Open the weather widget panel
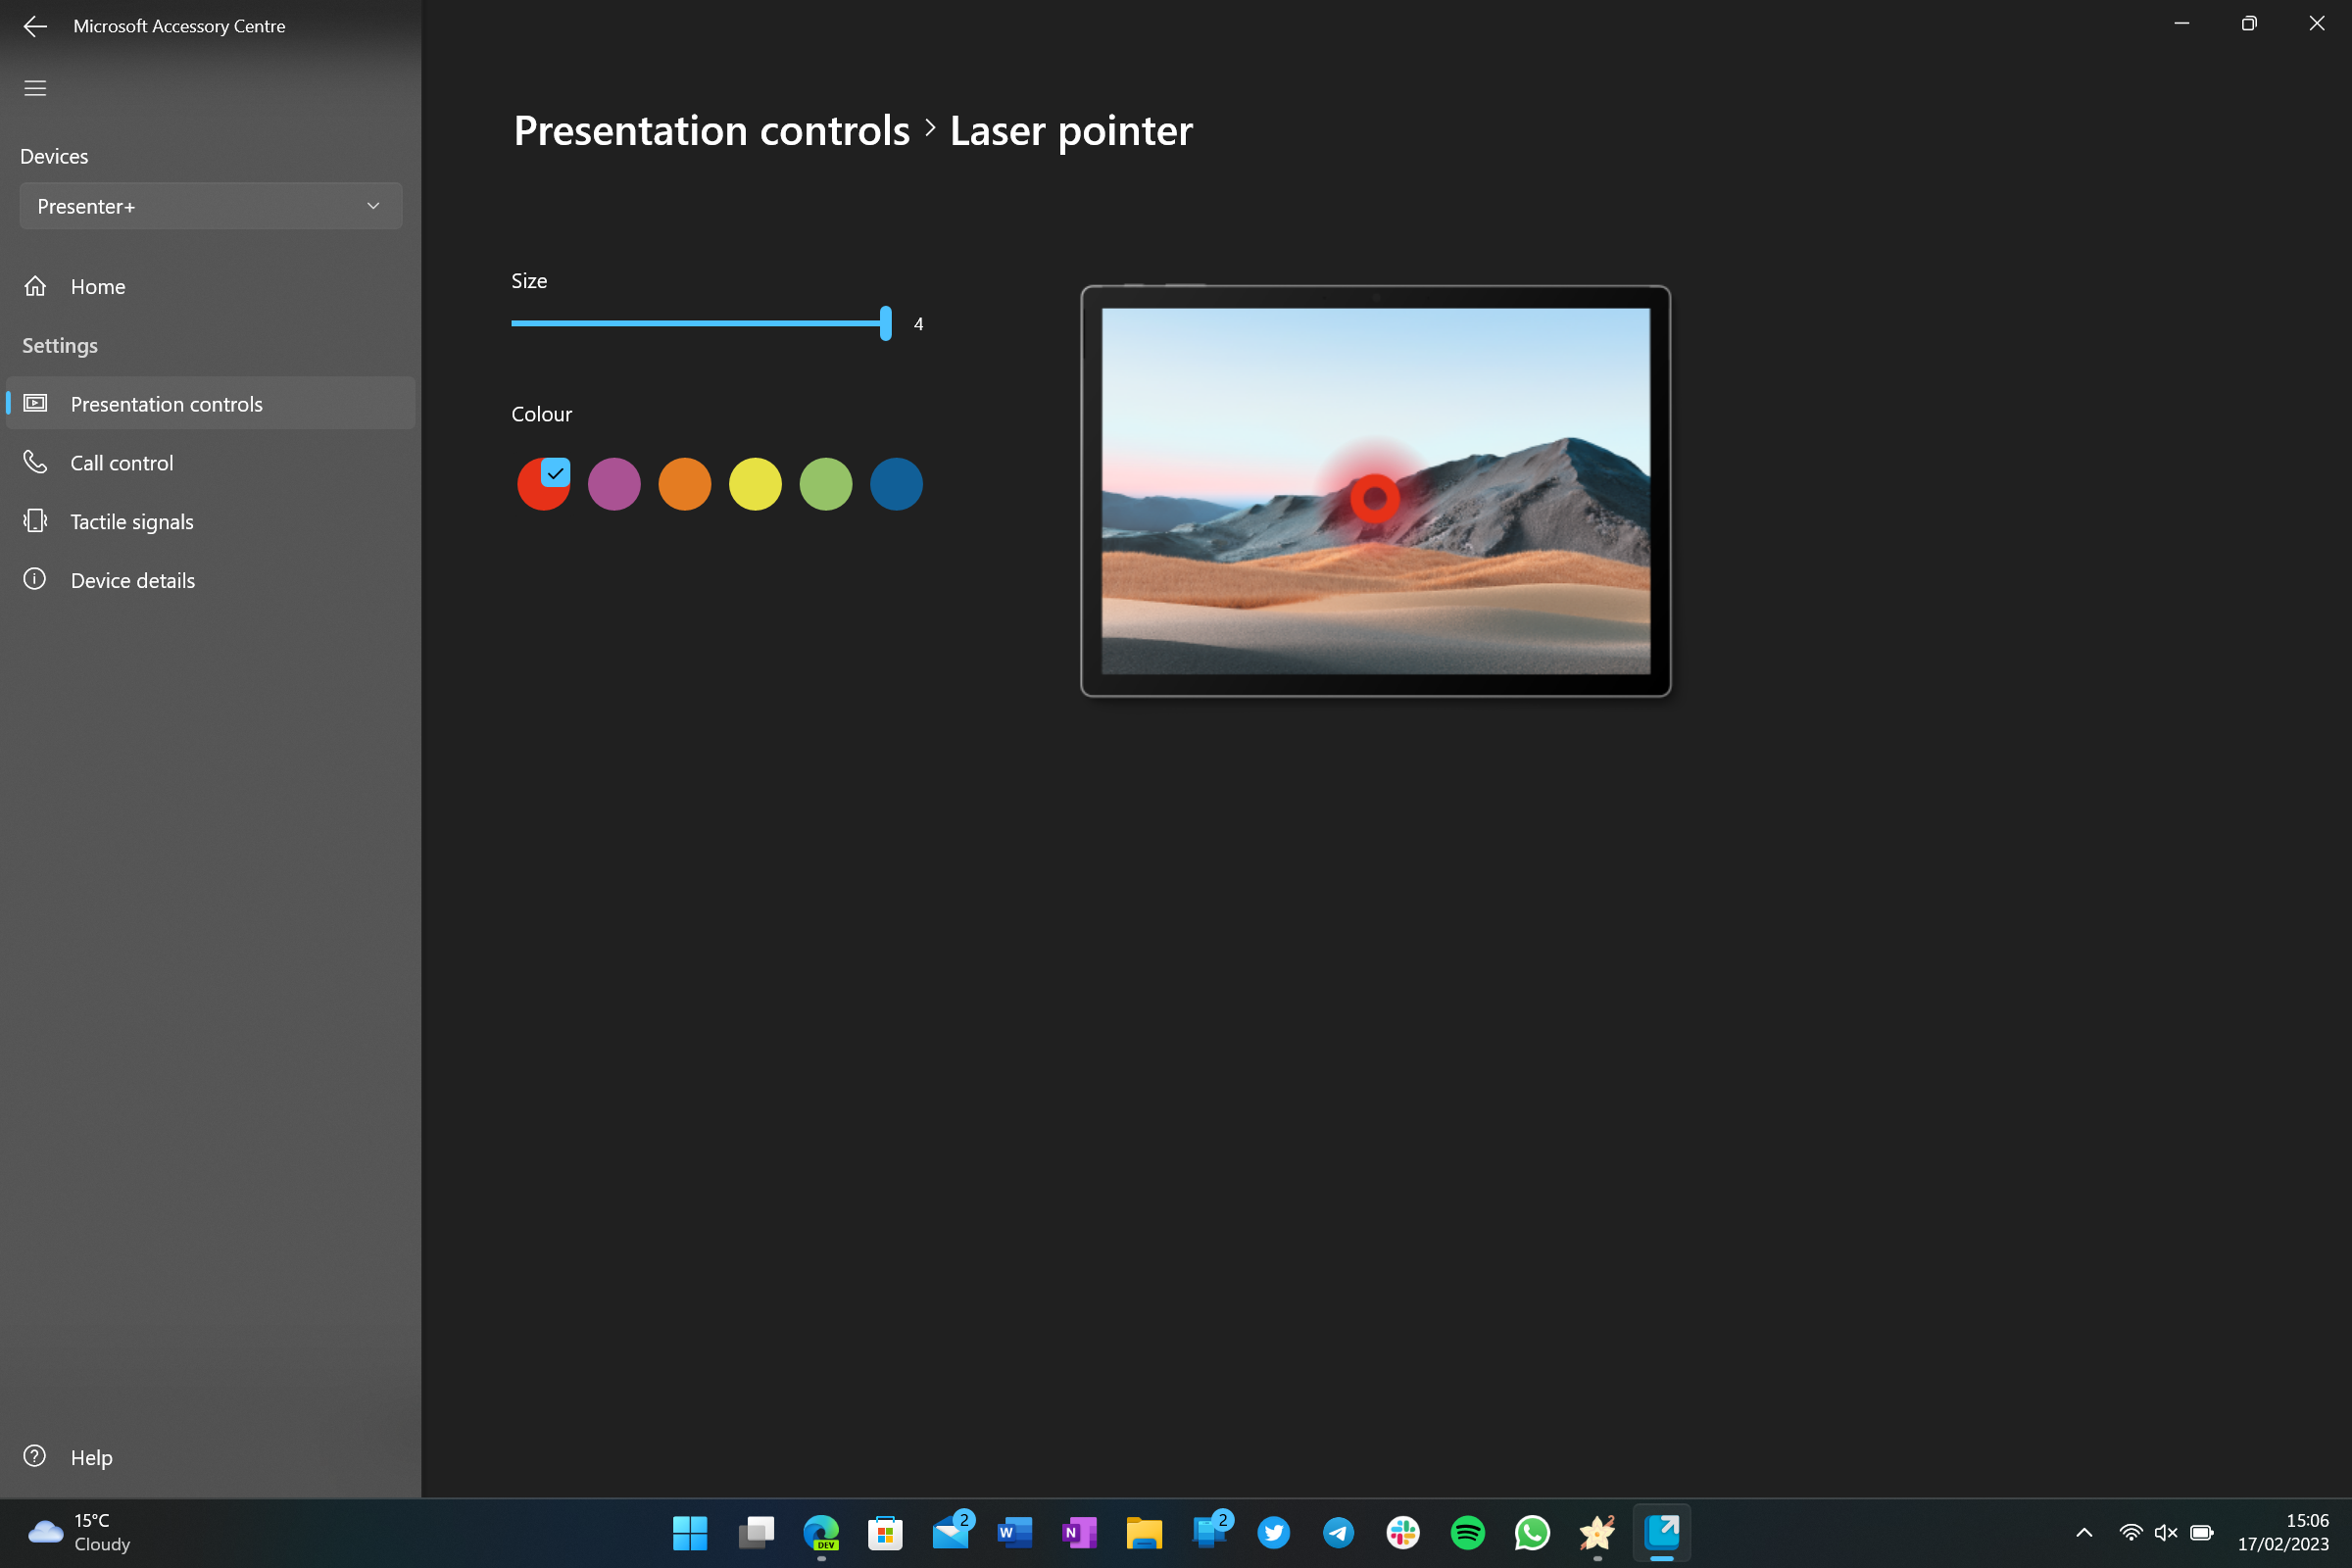The image size is (2352, 1568). tap(80, 1532)
